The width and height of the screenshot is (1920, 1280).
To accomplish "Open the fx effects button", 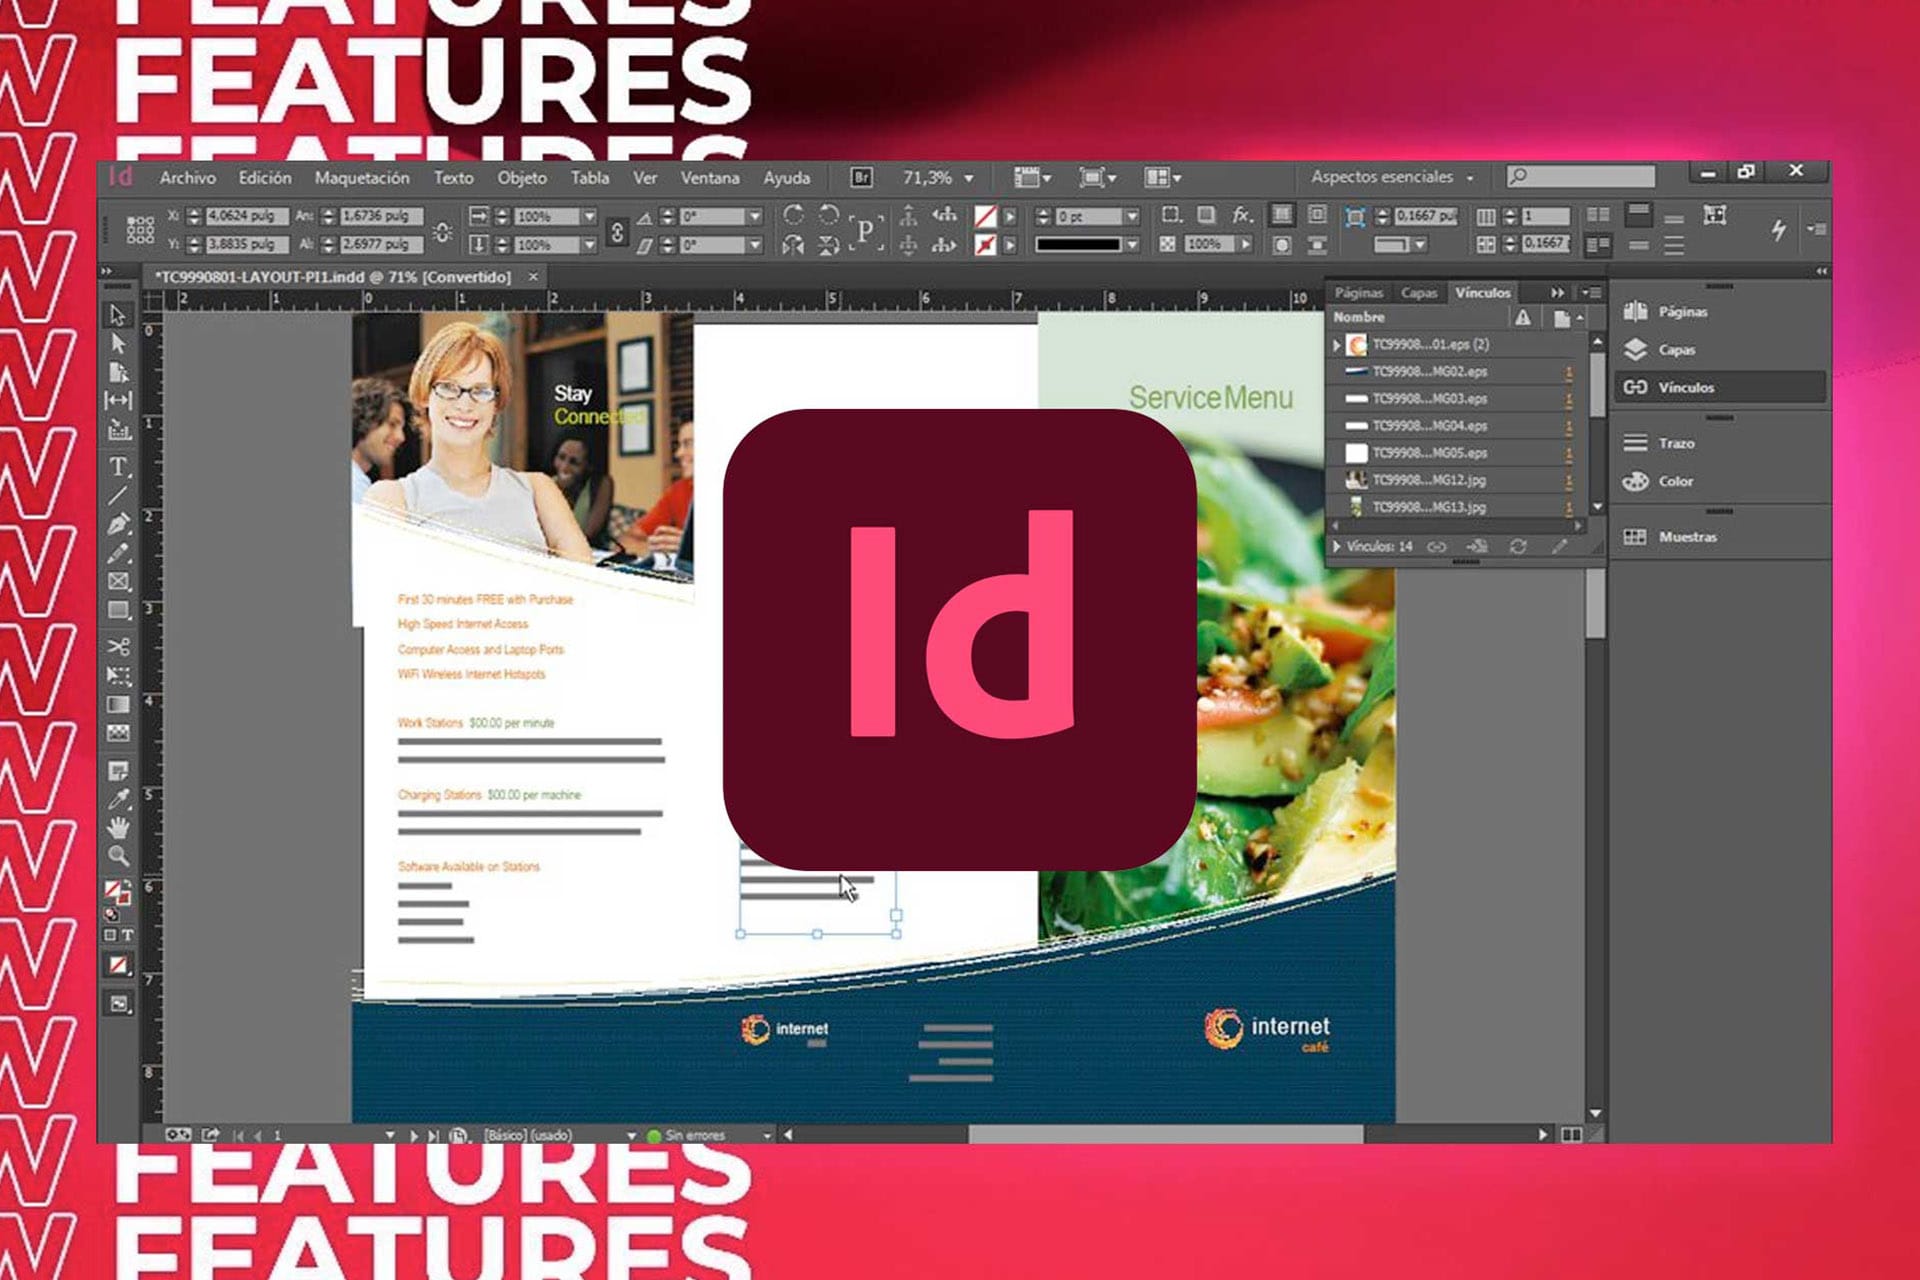I will tap(1242, 215).
